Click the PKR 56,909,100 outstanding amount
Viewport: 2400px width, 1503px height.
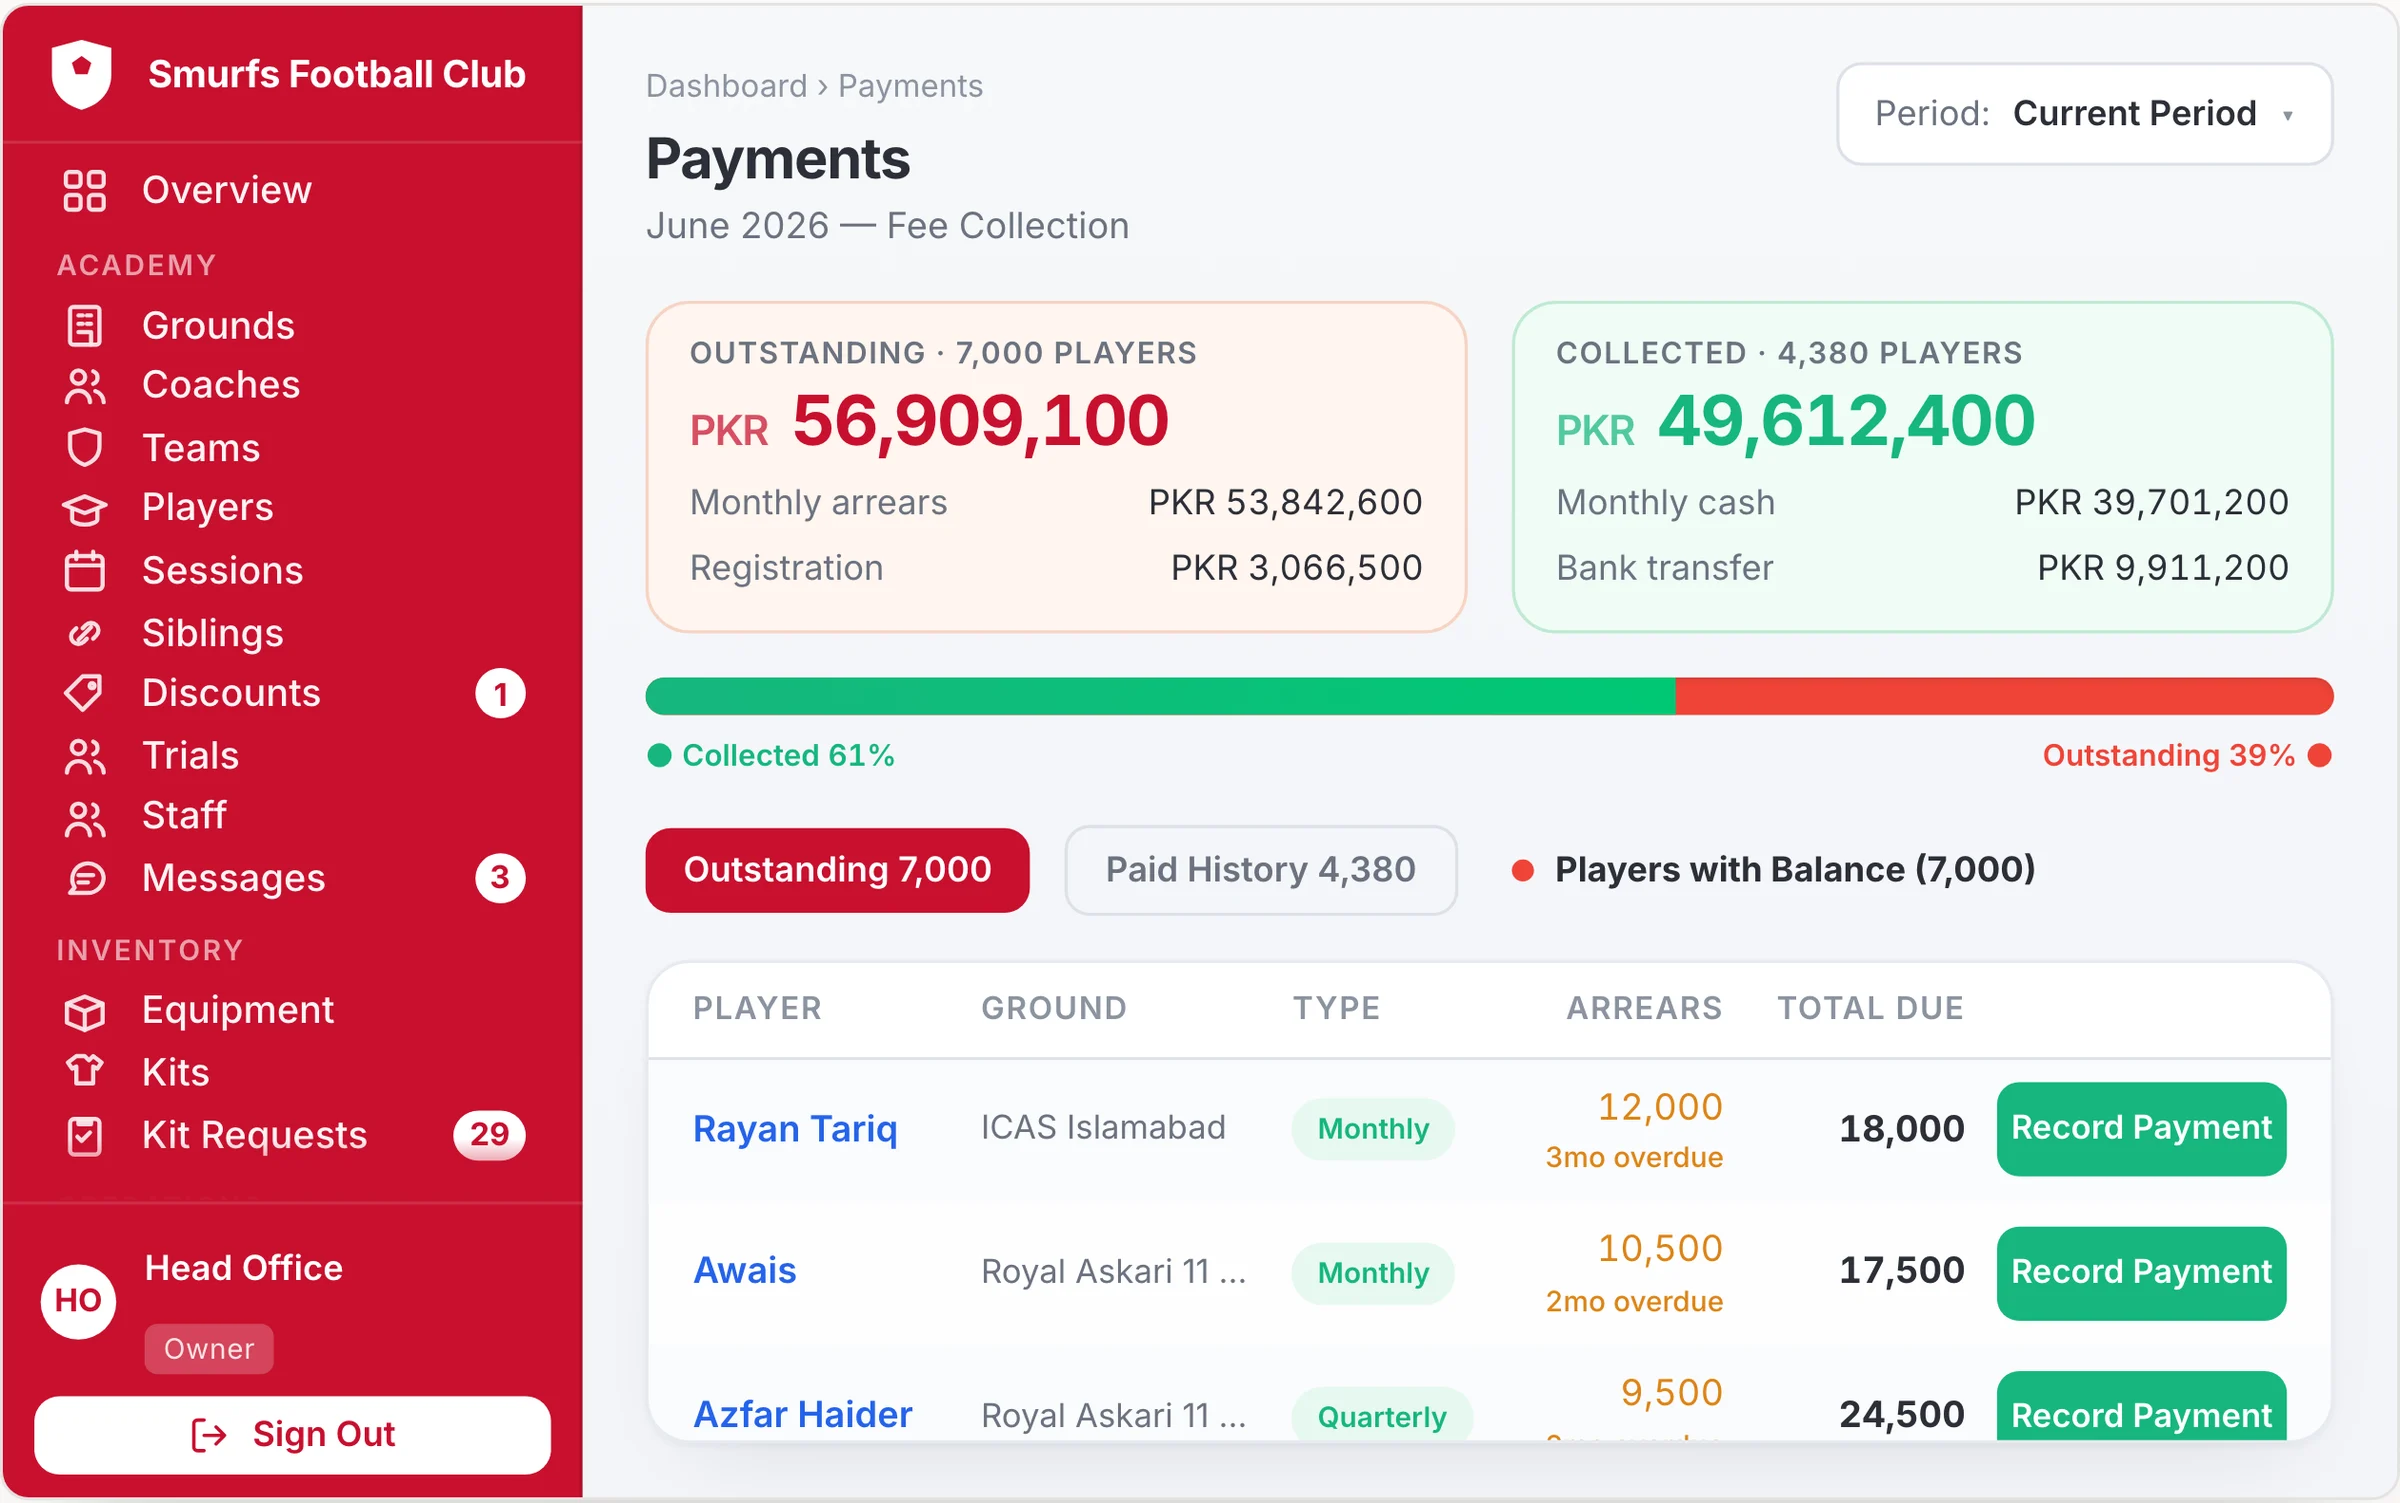(x=929, y=421)
